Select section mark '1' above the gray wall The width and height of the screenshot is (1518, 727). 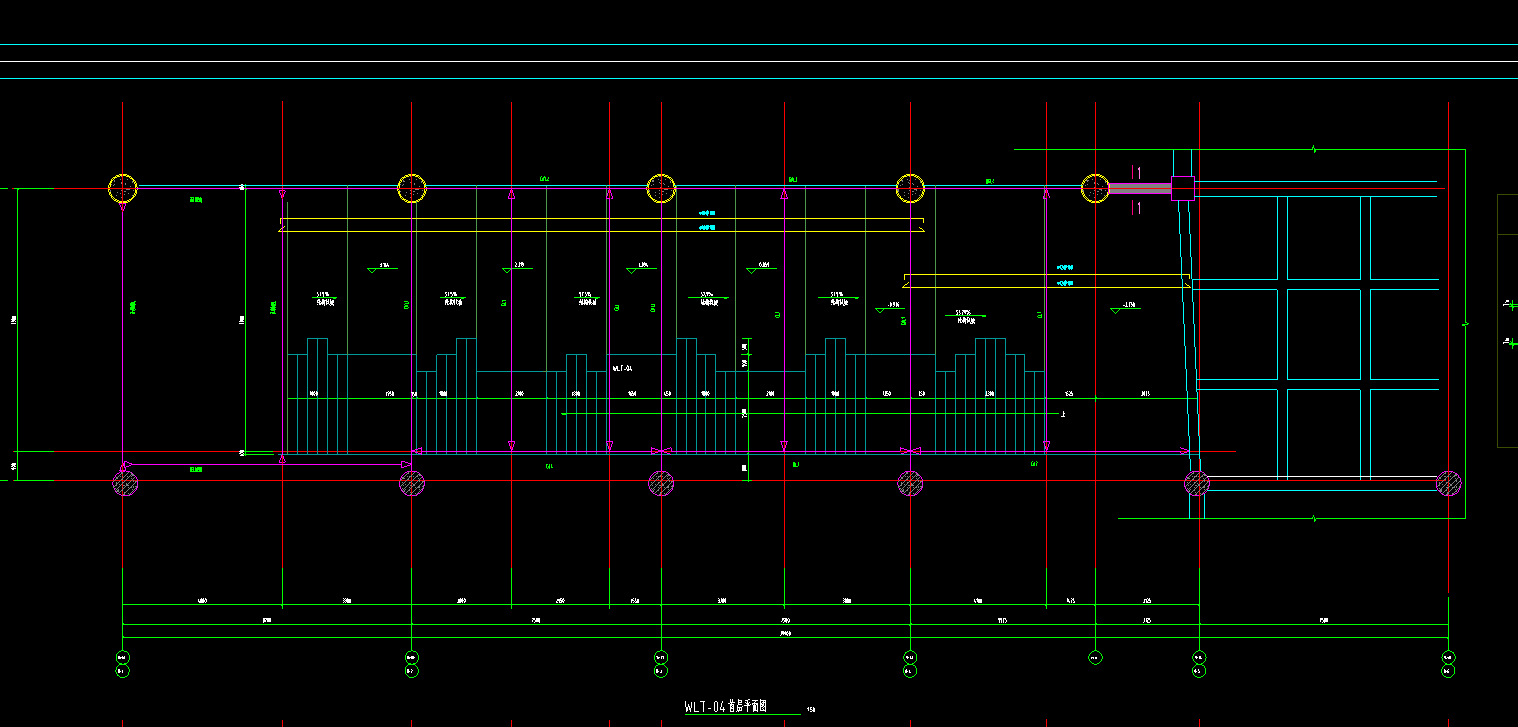[1138, 171]
